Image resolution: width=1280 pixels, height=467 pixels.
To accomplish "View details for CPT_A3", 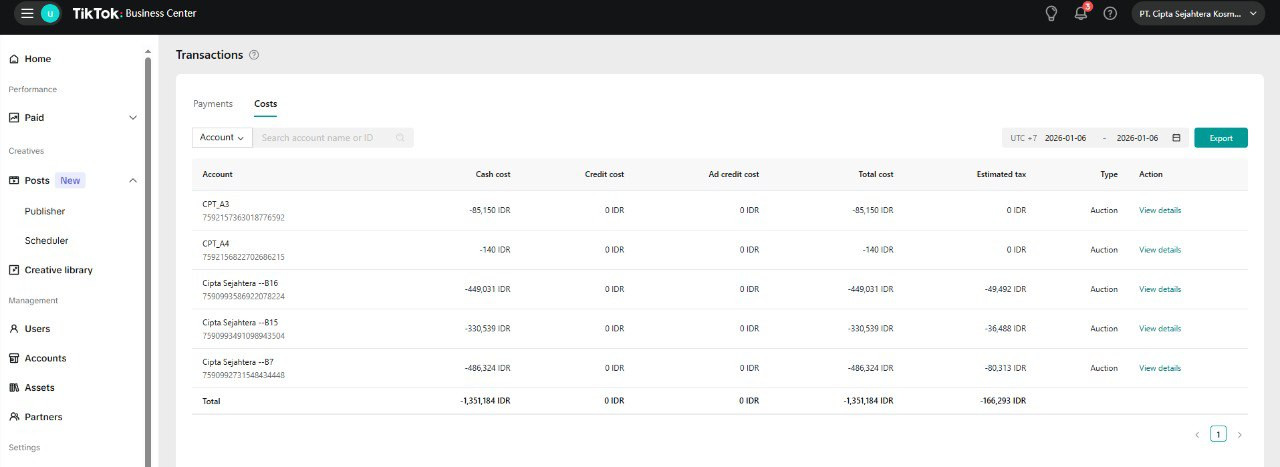I will click(x=1160, y=210).
